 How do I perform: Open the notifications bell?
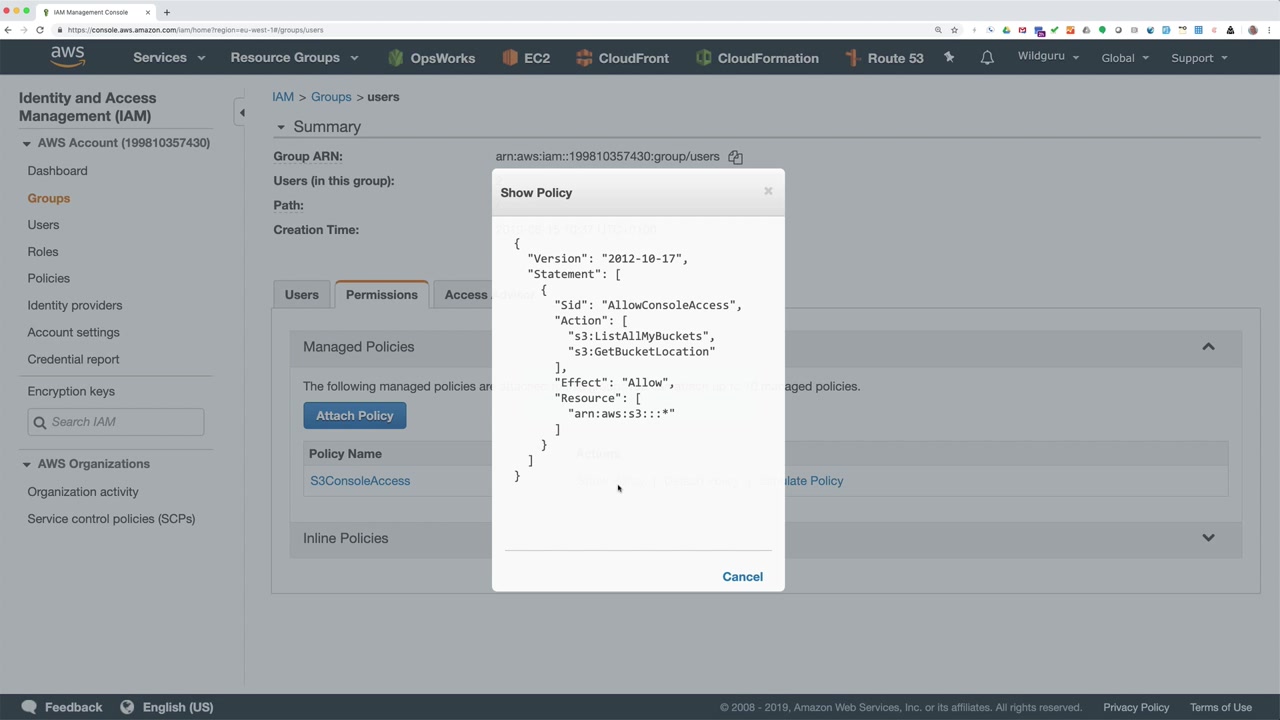(987, 58)
